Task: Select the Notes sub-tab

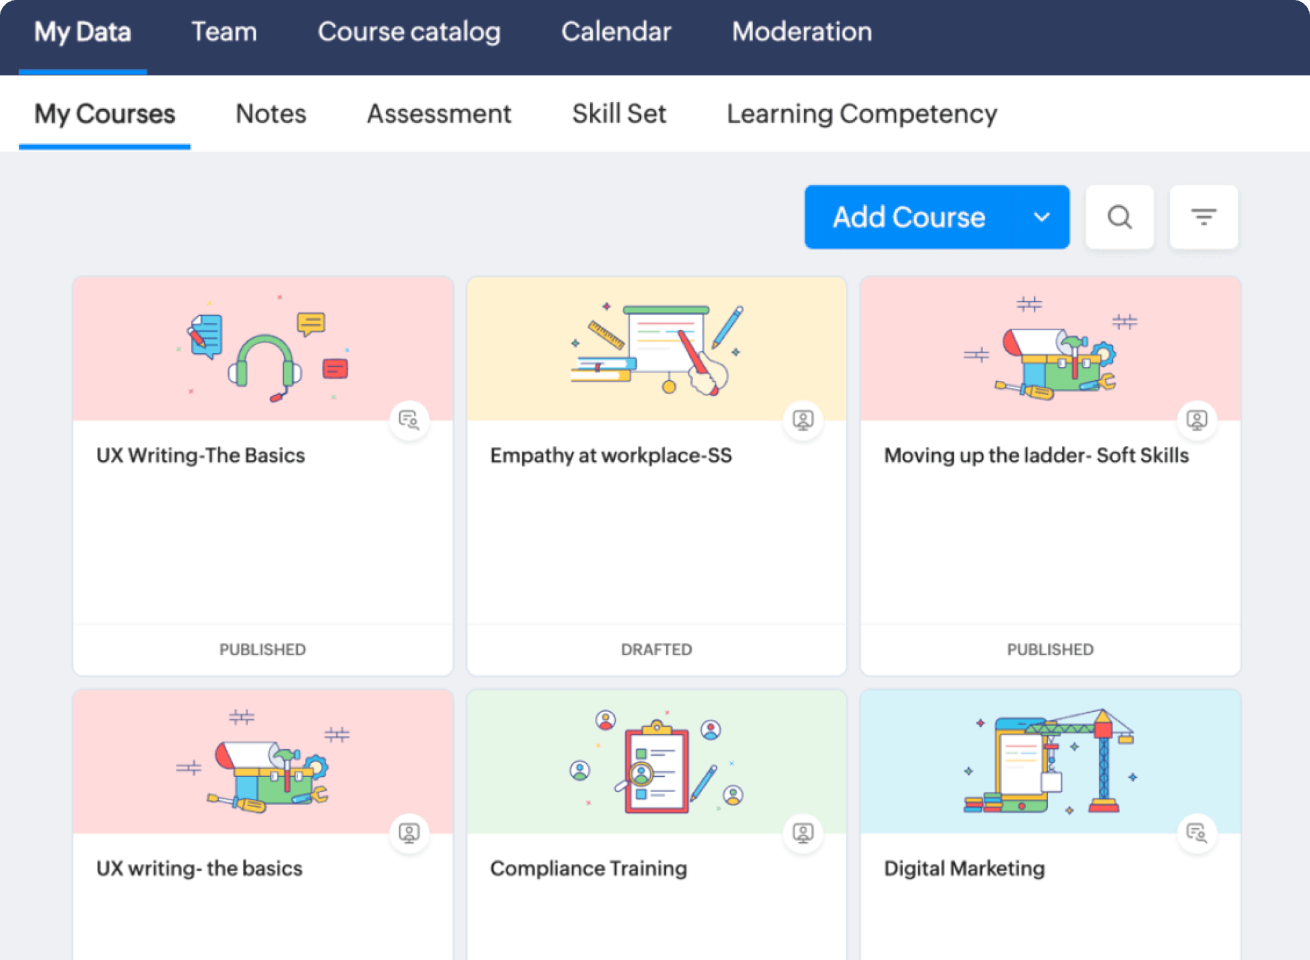Action: coord(271,114)
